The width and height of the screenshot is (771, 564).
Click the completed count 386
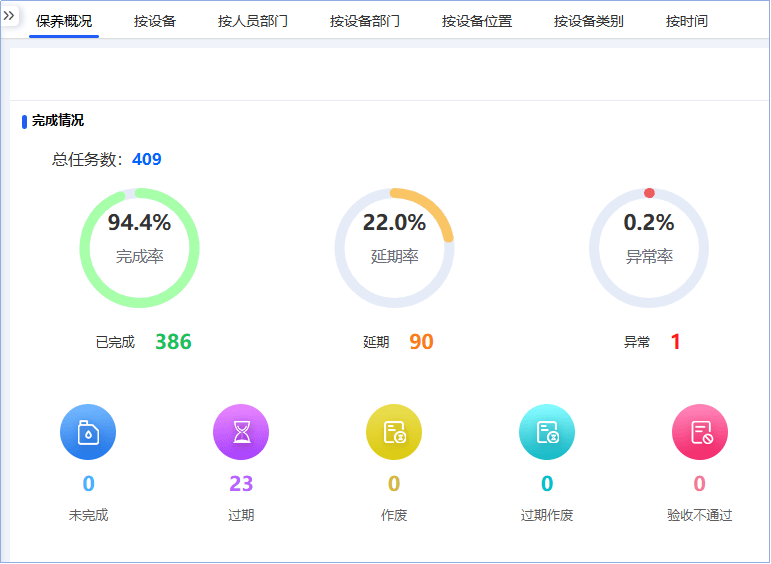click(x=173, y=342)
